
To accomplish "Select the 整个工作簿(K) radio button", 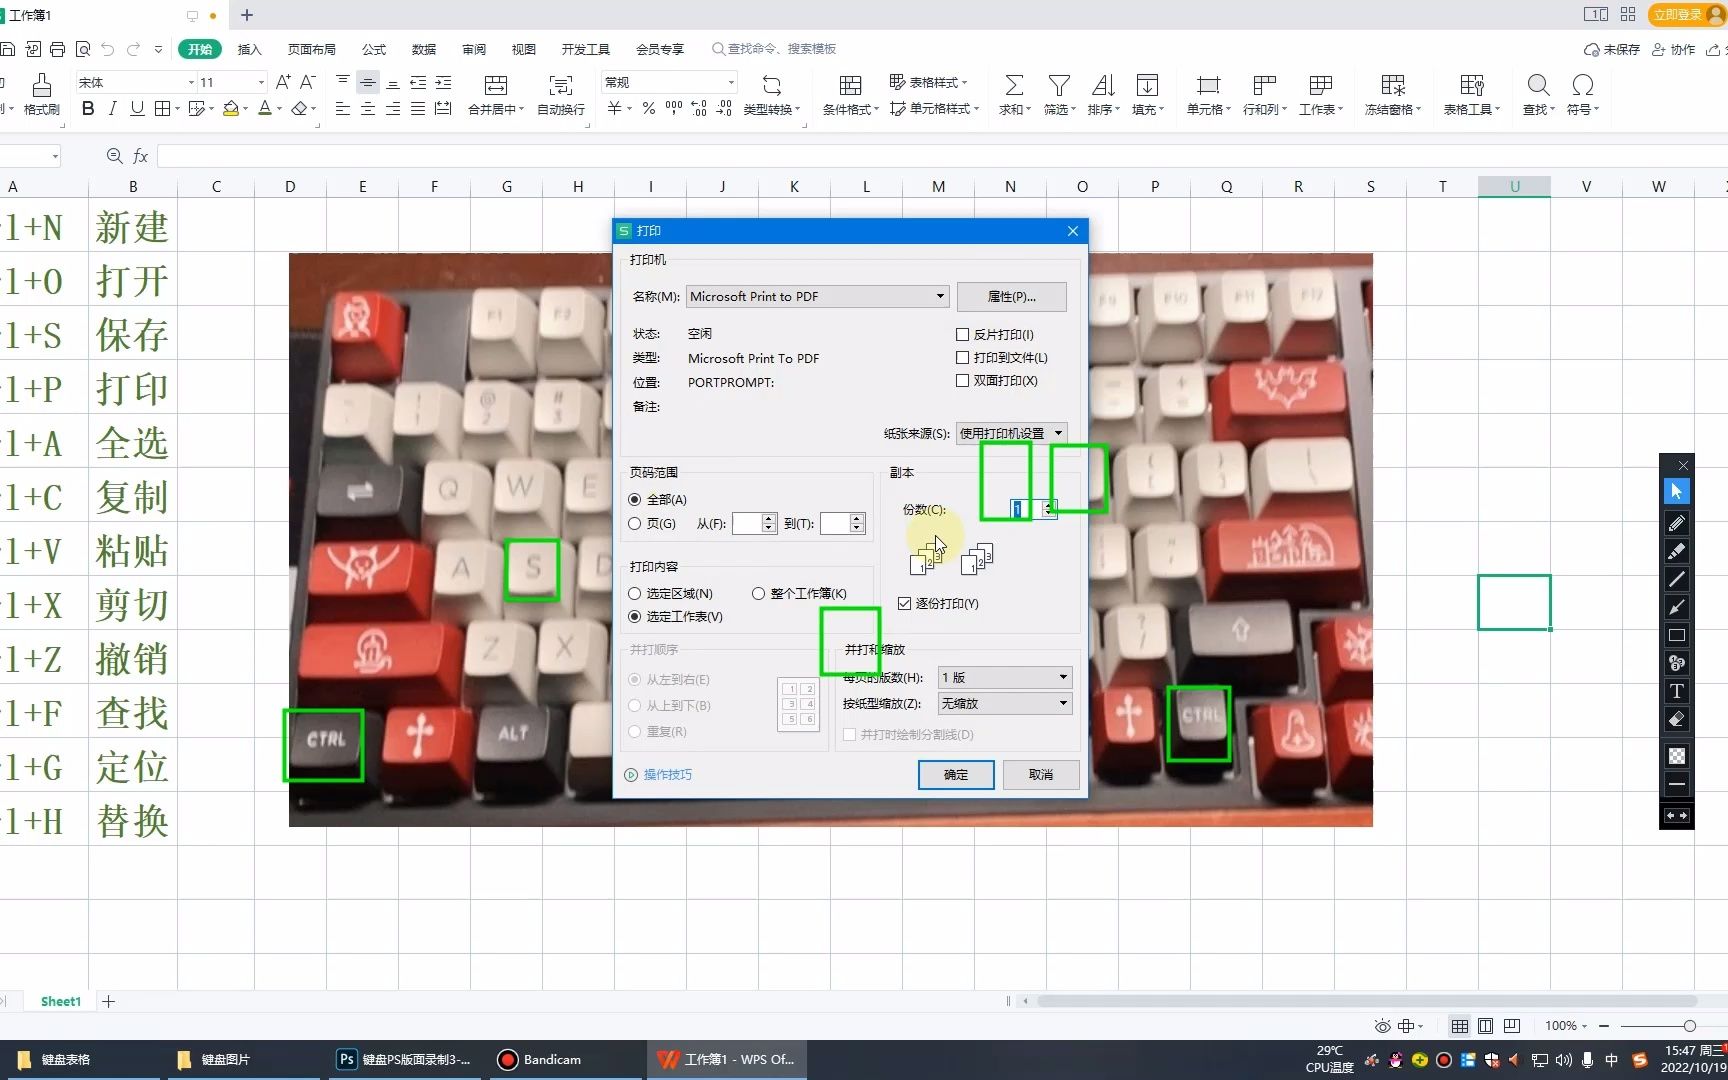I will 758,594.
